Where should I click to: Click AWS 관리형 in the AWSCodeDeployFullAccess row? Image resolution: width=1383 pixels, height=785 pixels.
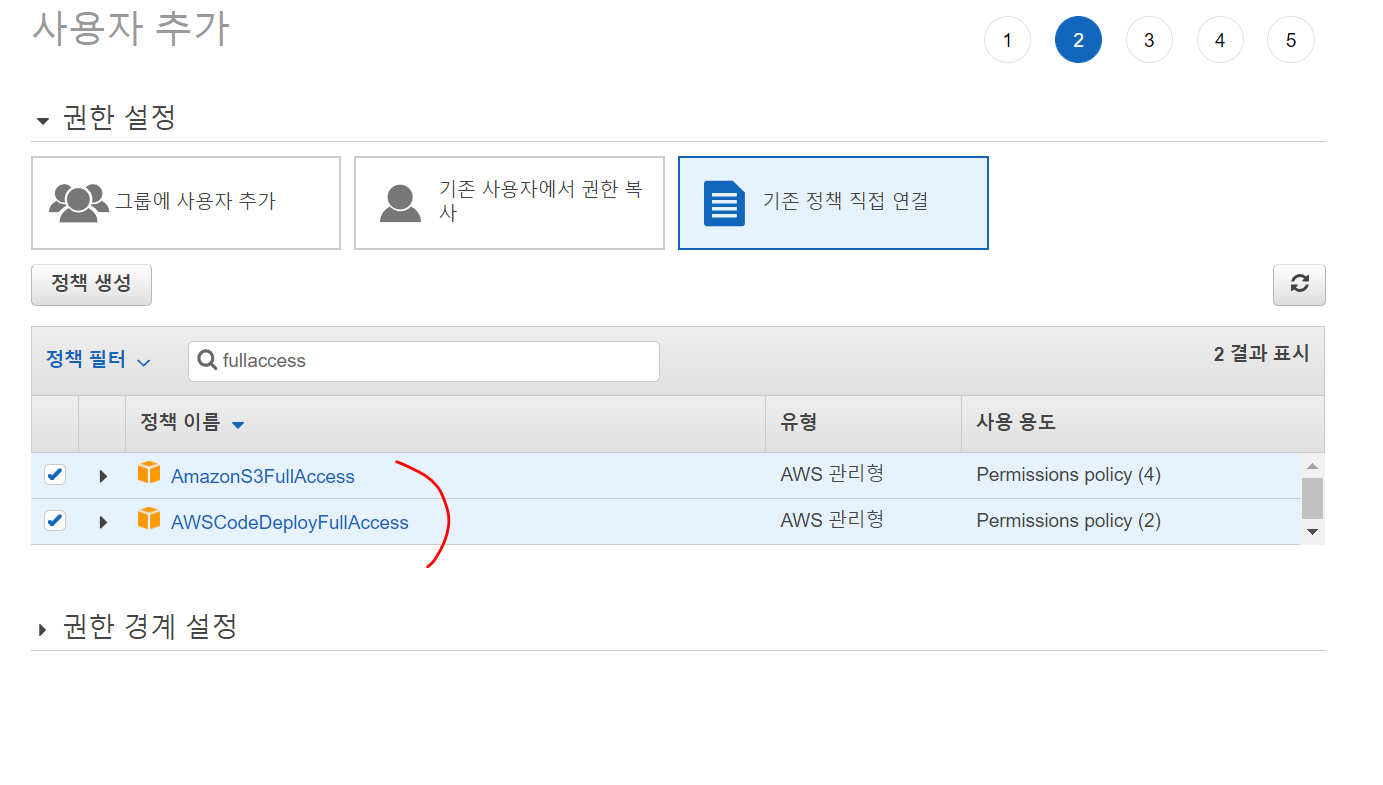click(832, 520)
